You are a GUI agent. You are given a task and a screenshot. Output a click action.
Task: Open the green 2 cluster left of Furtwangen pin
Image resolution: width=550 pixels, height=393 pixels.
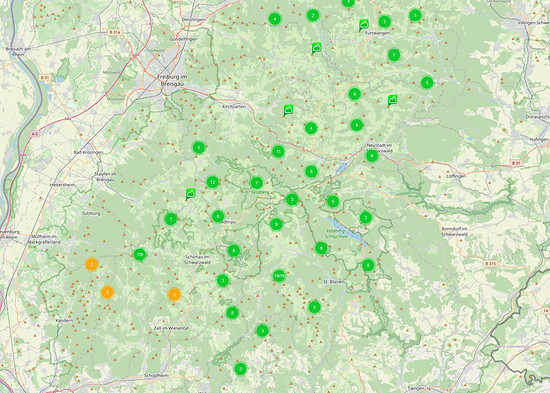(313, 15)
